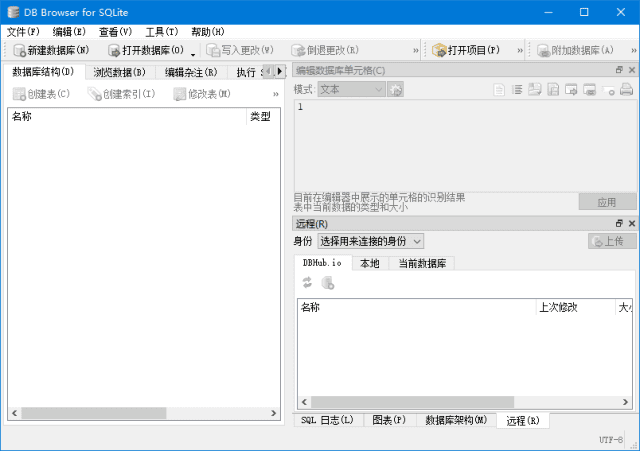Expand overflow chevron after 附加数据库
Screen dimensions: 640x451
coord(633,51)
